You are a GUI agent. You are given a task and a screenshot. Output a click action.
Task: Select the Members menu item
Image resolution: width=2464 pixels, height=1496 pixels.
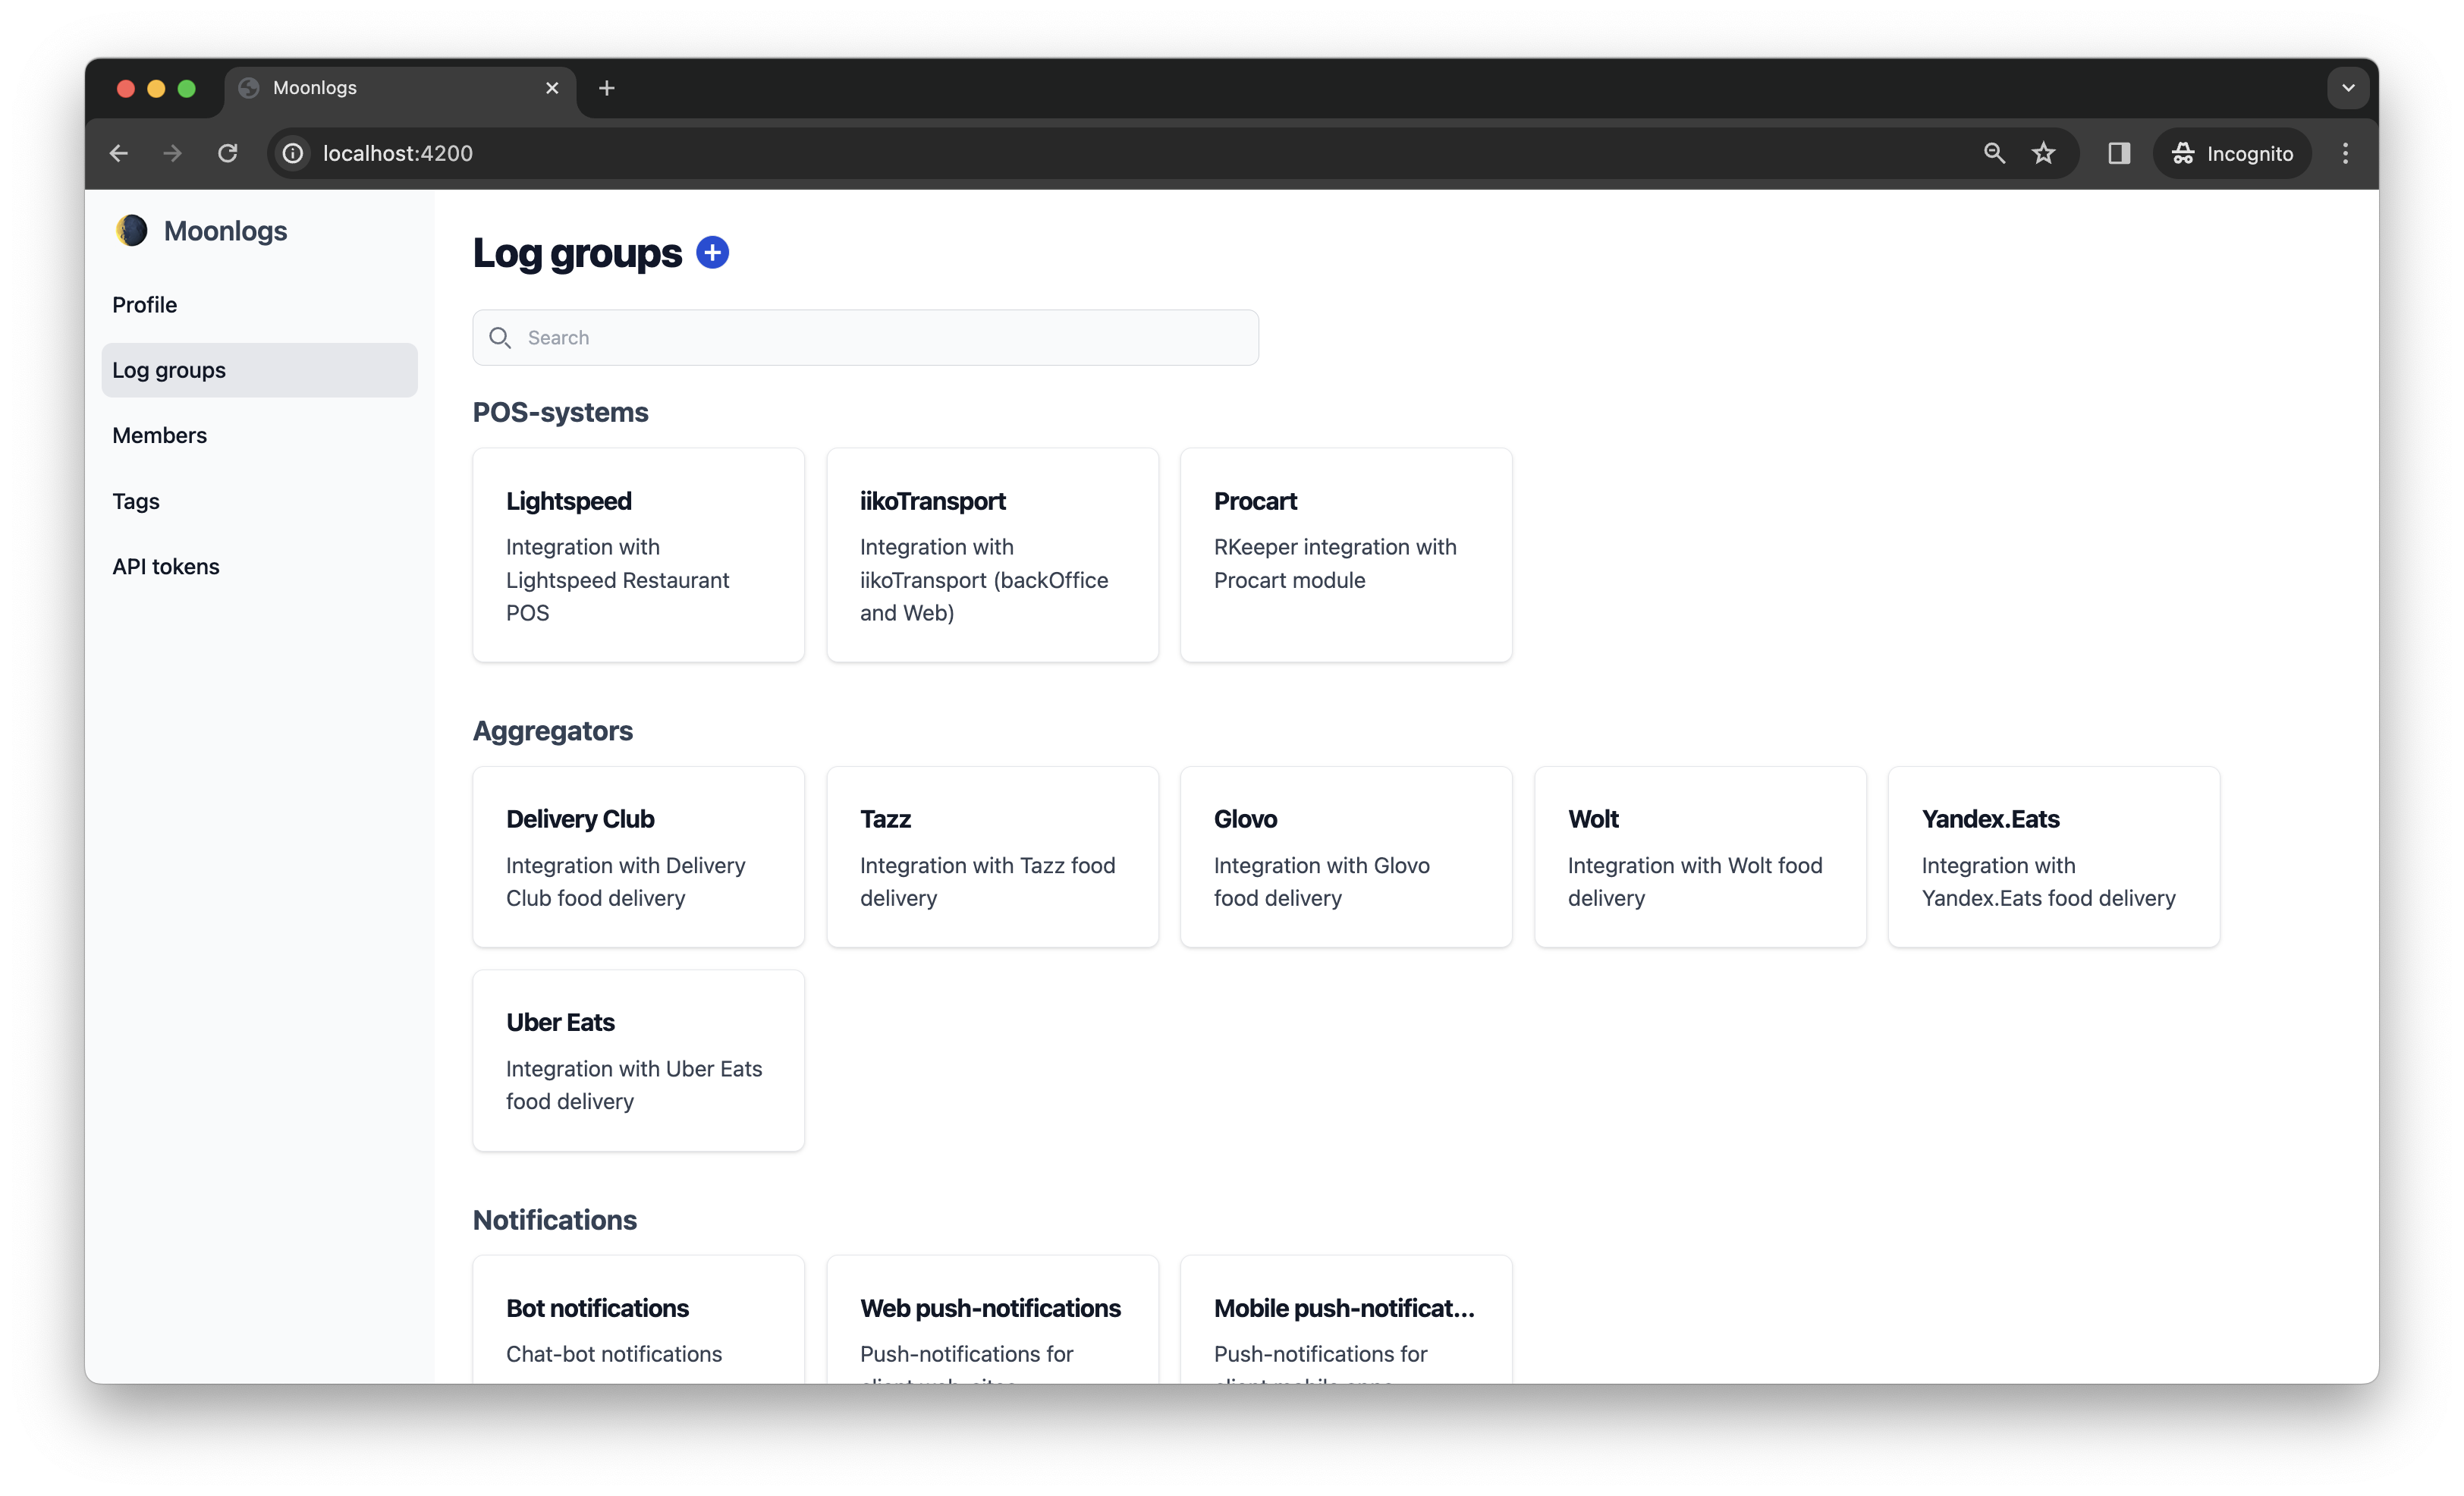click(160, 435)
